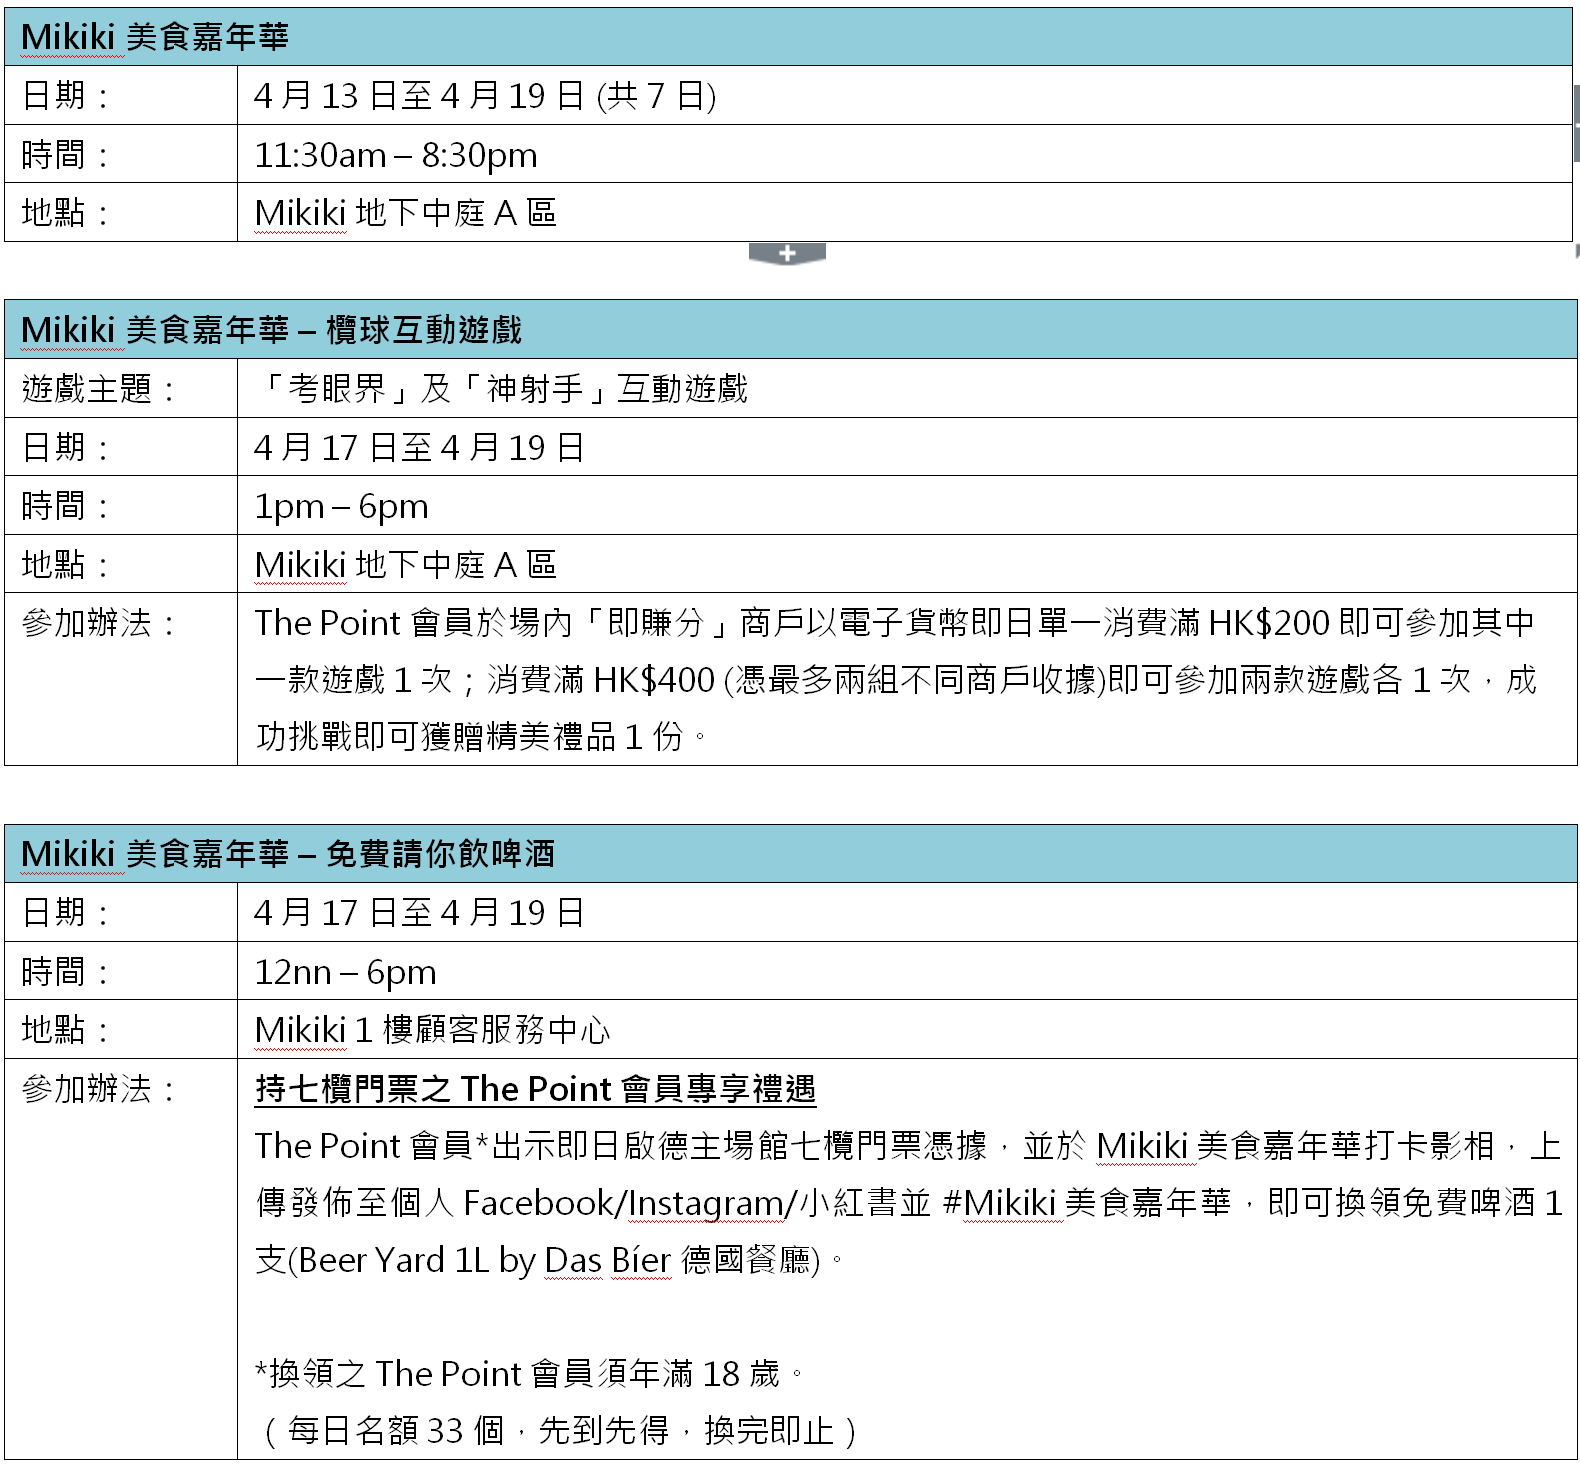1580x1467 pixels.
Task: Click the text "HK$400" in the rugby game rules
Action: [x=654, y=681]
